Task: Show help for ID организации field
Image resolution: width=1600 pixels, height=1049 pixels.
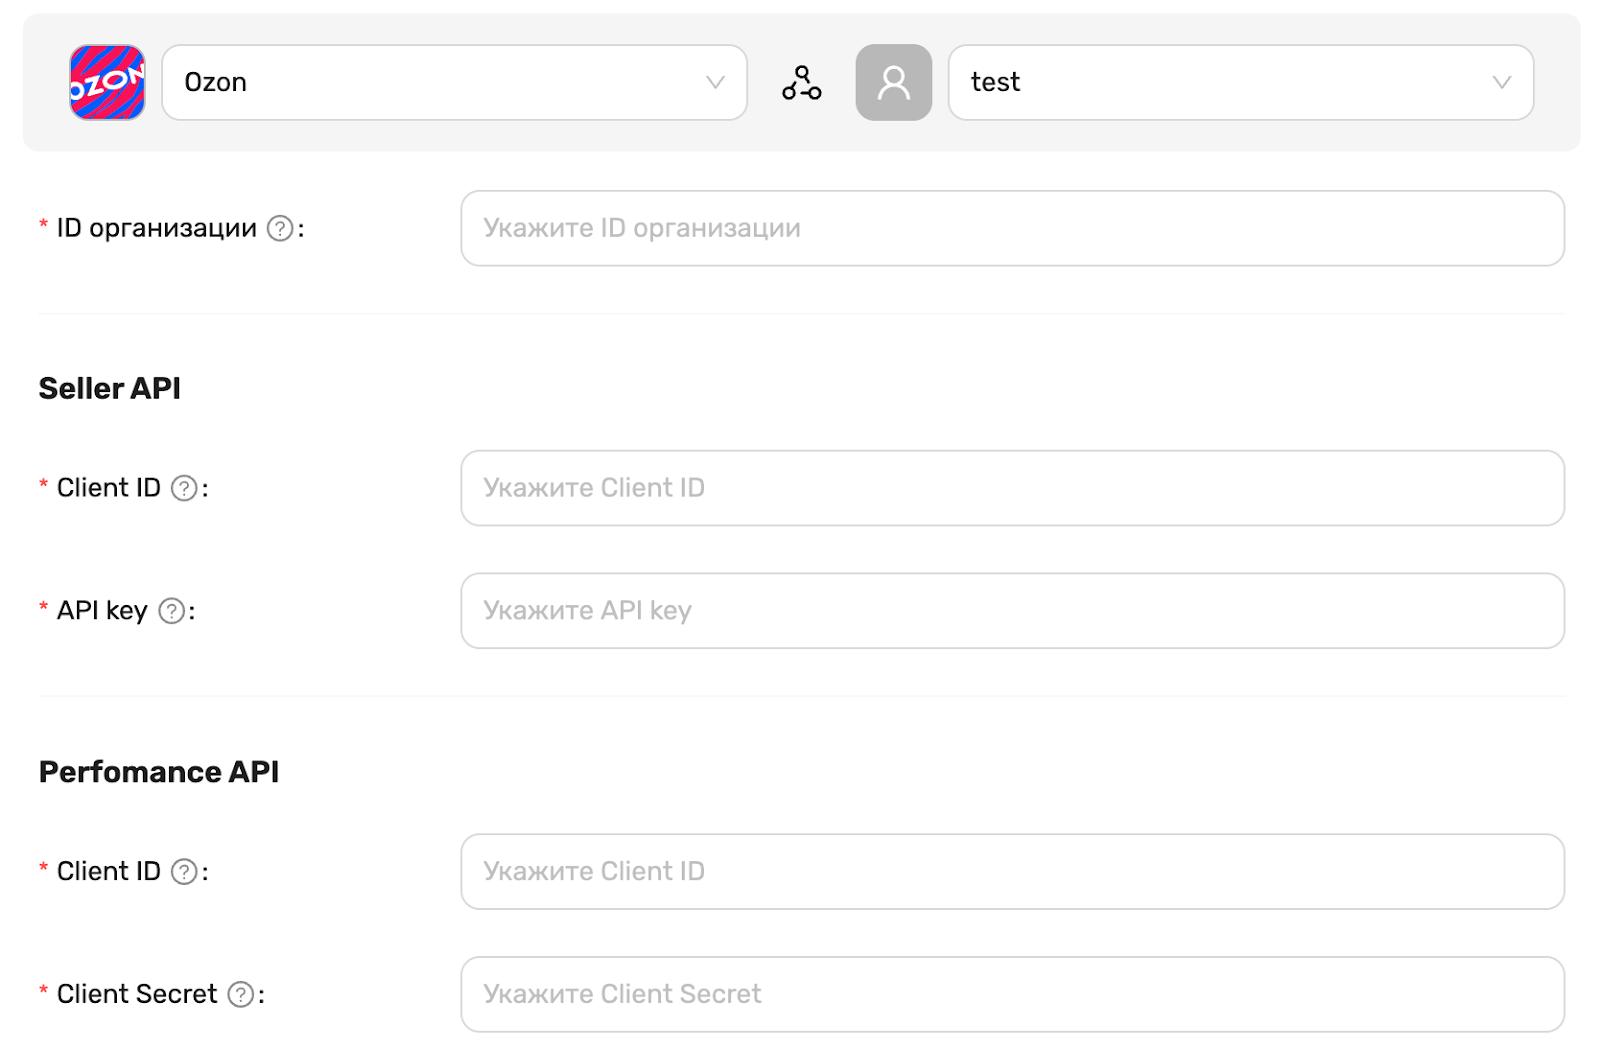Action: [281, 229]
